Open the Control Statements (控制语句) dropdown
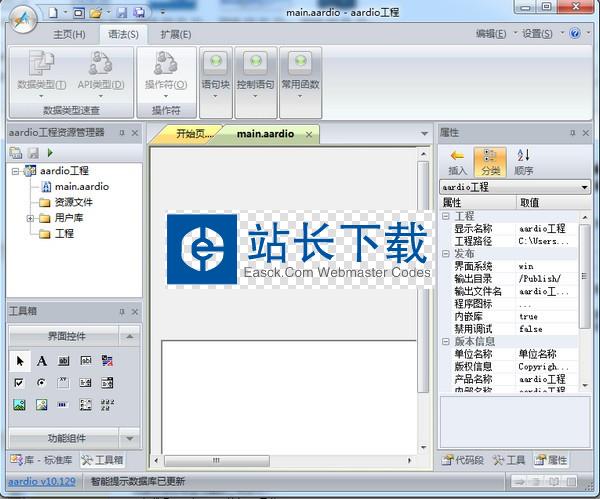The width and height of the screenshot is (600, 499). coord(255,82)
